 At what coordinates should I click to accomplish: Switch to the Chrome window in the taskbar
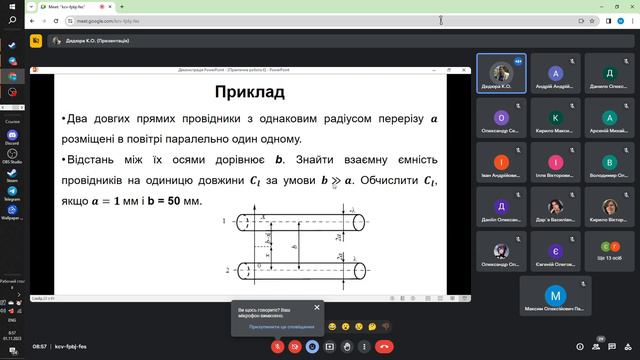(x=12, y=77)
